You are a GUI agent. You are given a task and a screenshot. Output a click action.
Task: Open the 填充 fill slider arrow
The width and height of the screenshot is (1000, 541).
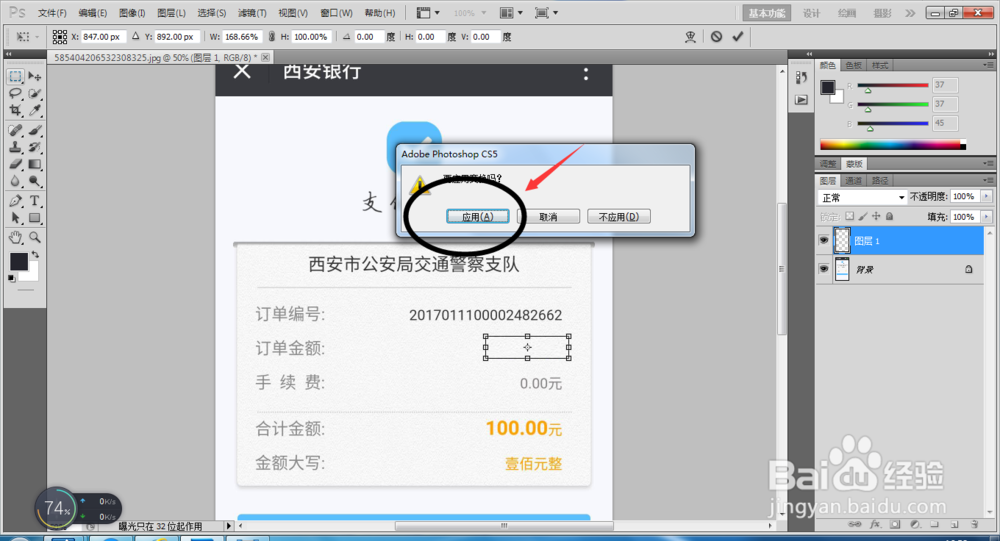[987, 217]
